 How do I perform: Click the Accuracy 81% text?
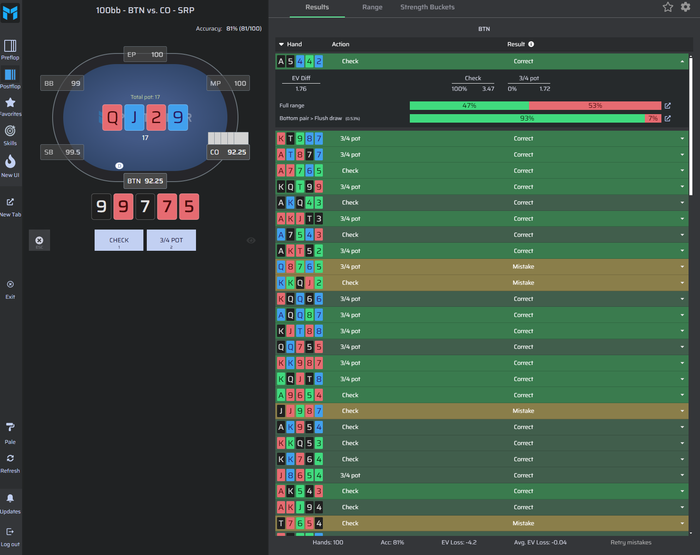[x=229, y=29]
